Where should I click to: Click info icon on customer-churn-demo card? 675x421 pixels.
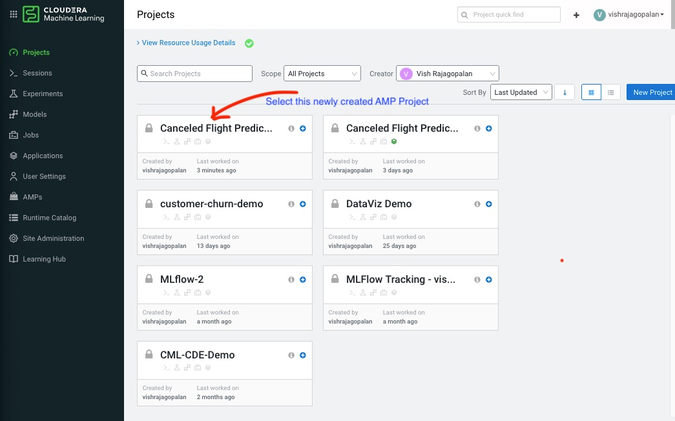click(x=291, y=204)
